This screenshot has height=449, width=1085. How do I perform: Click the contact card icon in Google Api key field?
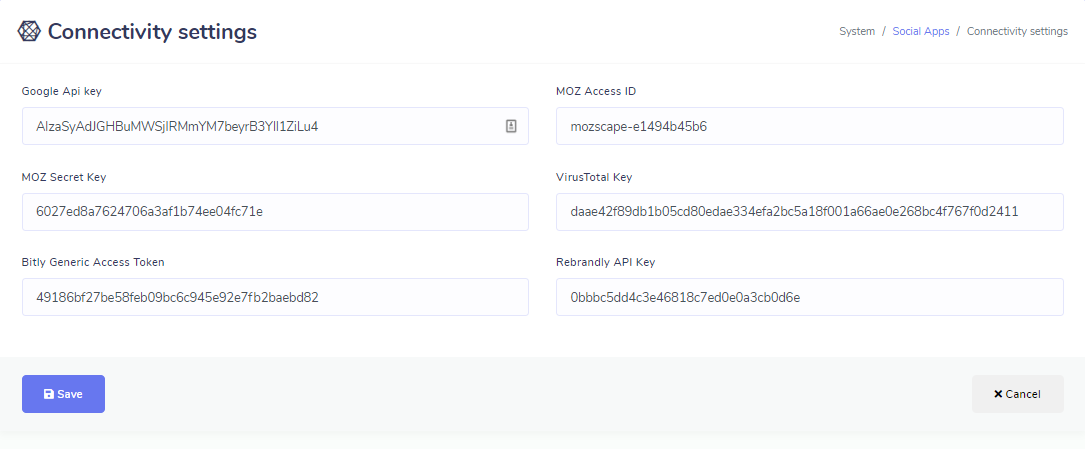click(x=511, y=126)
